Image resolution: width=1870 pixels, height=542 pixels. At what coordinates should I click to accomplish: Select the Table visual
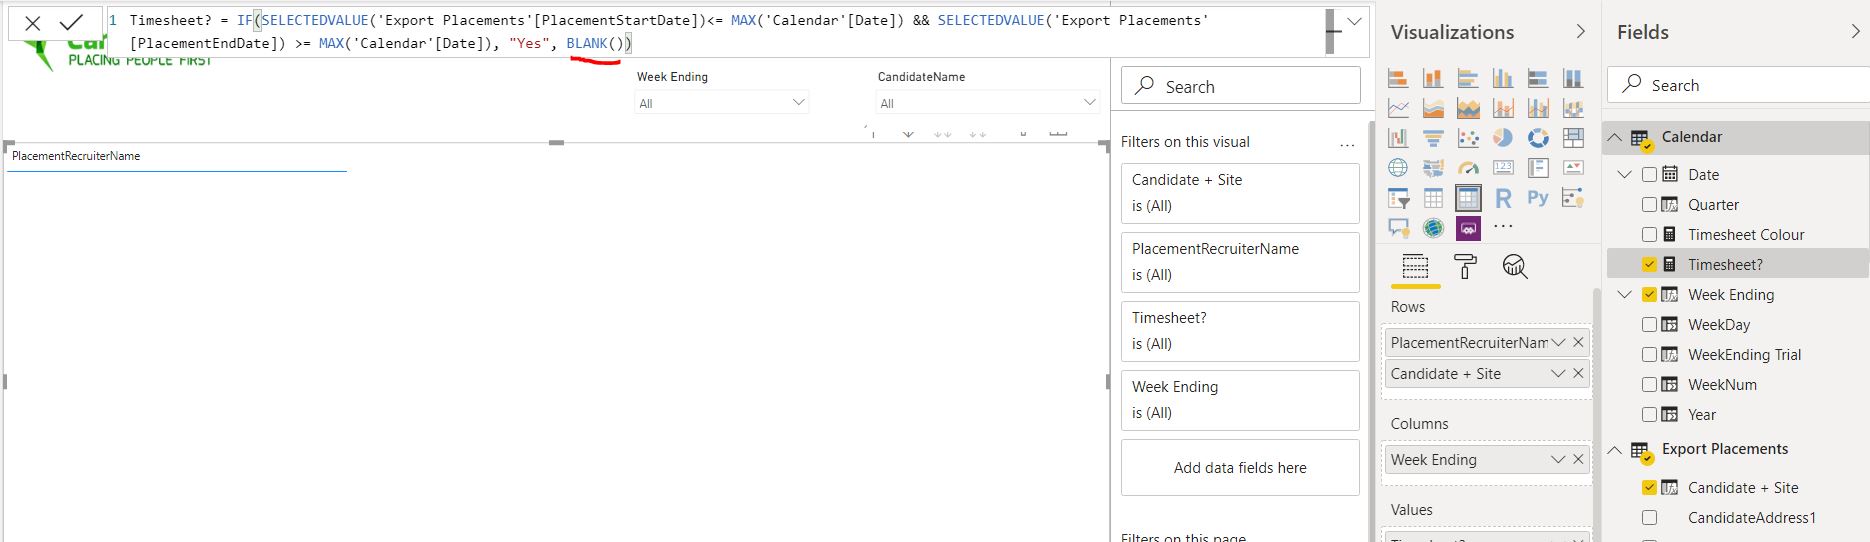[x=1433, y=198]
